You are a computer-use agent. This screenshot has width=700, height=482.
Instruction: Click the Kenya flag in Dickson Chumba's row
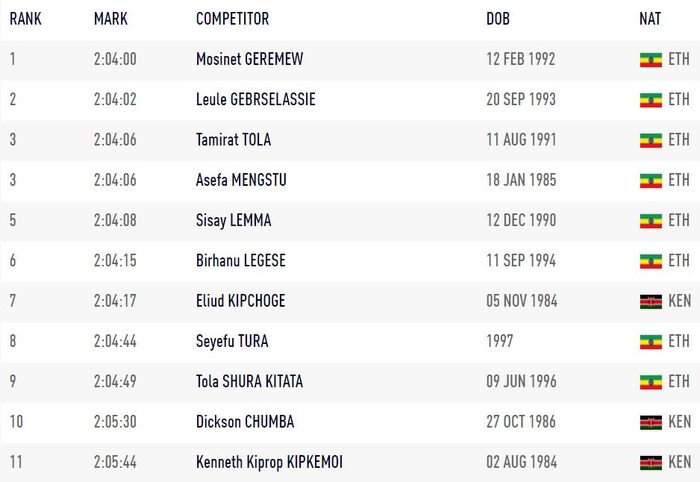pyautogui.click(x=651, y=422)
